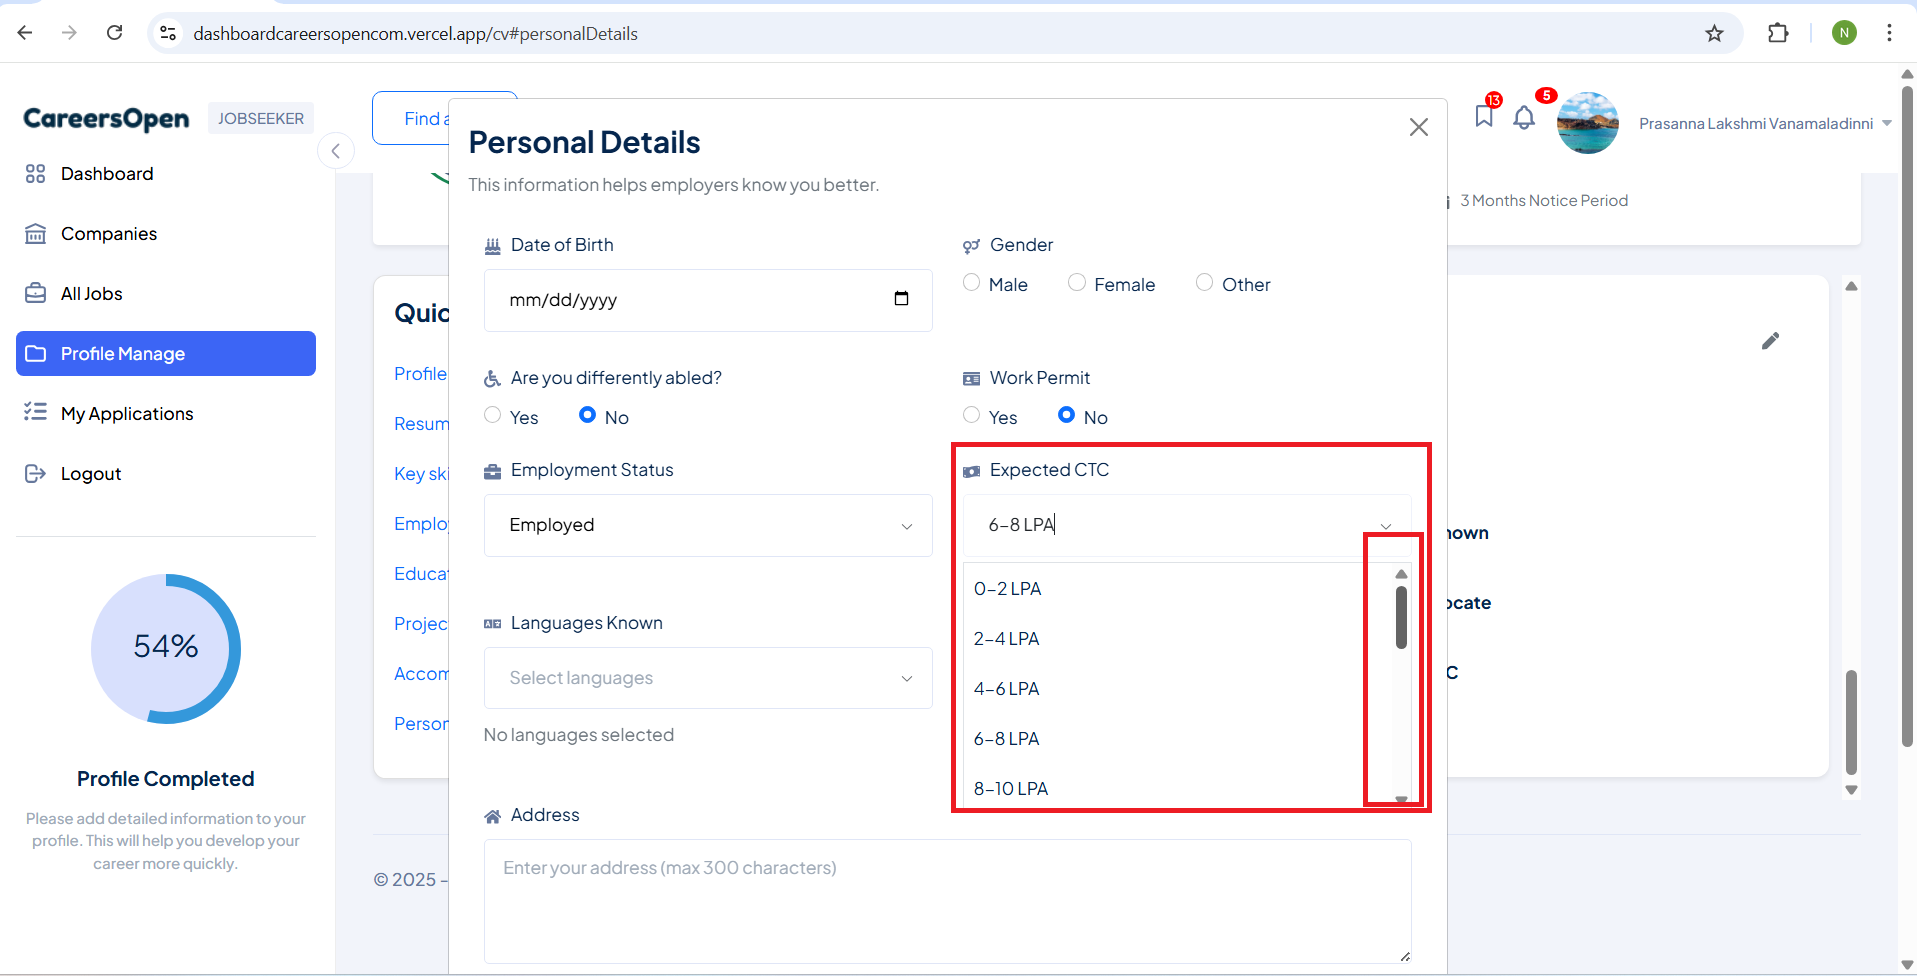The height and width of the screenshot is (976, 1917).
Task: Collapse the sidebar with arrow icon
Action: pos(336,151)
